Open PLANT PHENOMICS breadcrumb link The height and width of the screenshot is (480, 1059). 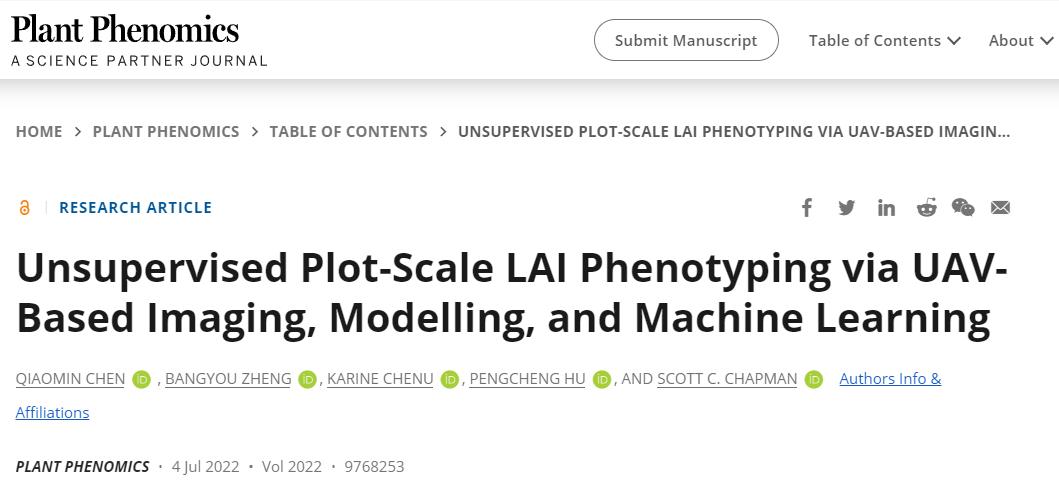point(166,132)
